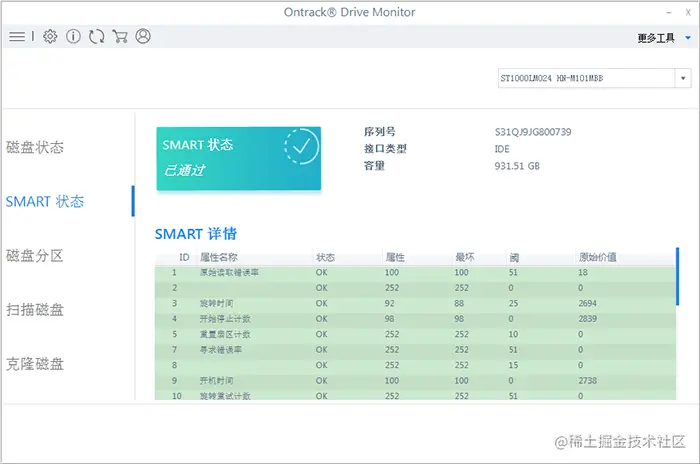Click the interface type value IDE

[502, 149]
